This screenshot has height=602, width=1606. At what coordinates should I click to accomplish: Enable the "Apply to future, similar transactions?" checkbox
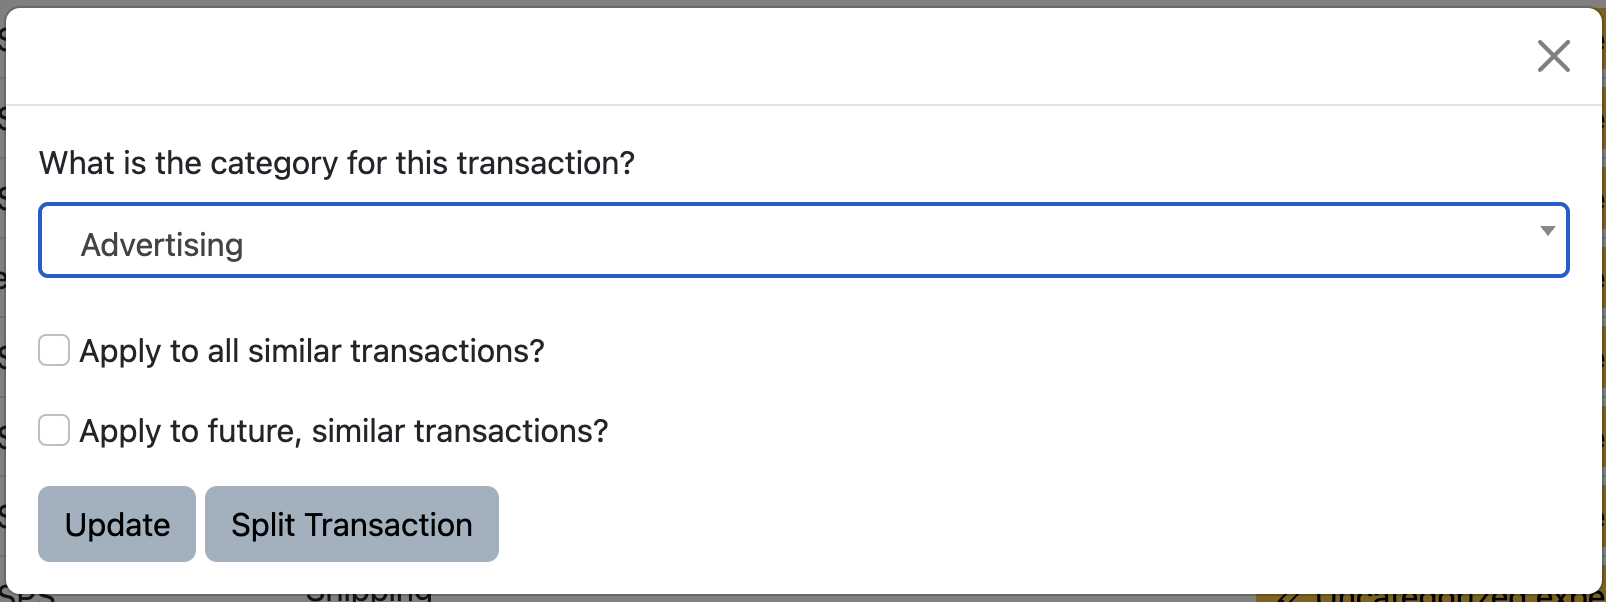tap(54, 431)
